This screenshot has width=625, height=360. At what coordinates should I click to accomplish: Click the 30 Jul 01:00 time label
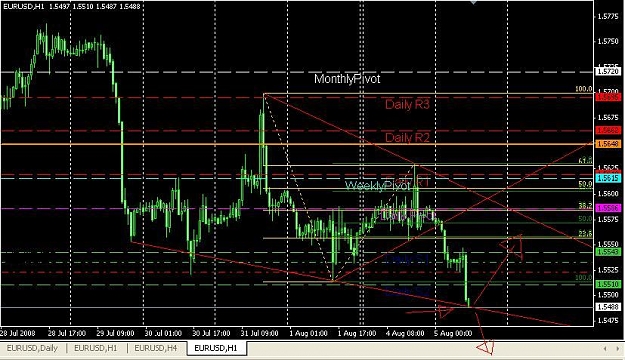click(x=163, y=333)
